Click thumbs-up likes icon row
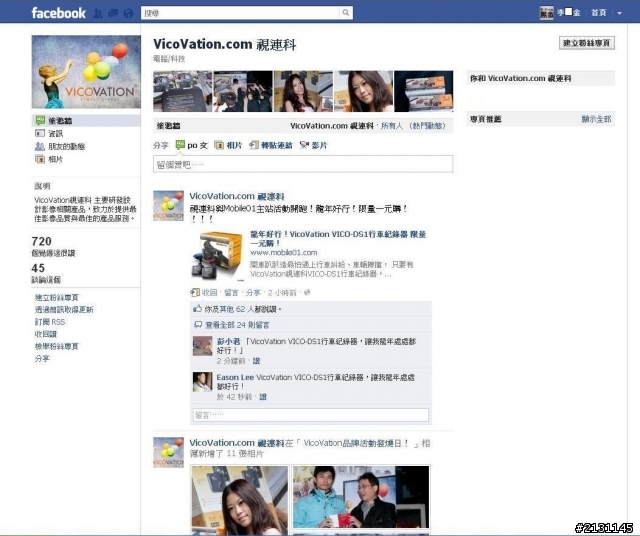The image size is (640, 536). point(198,309)
